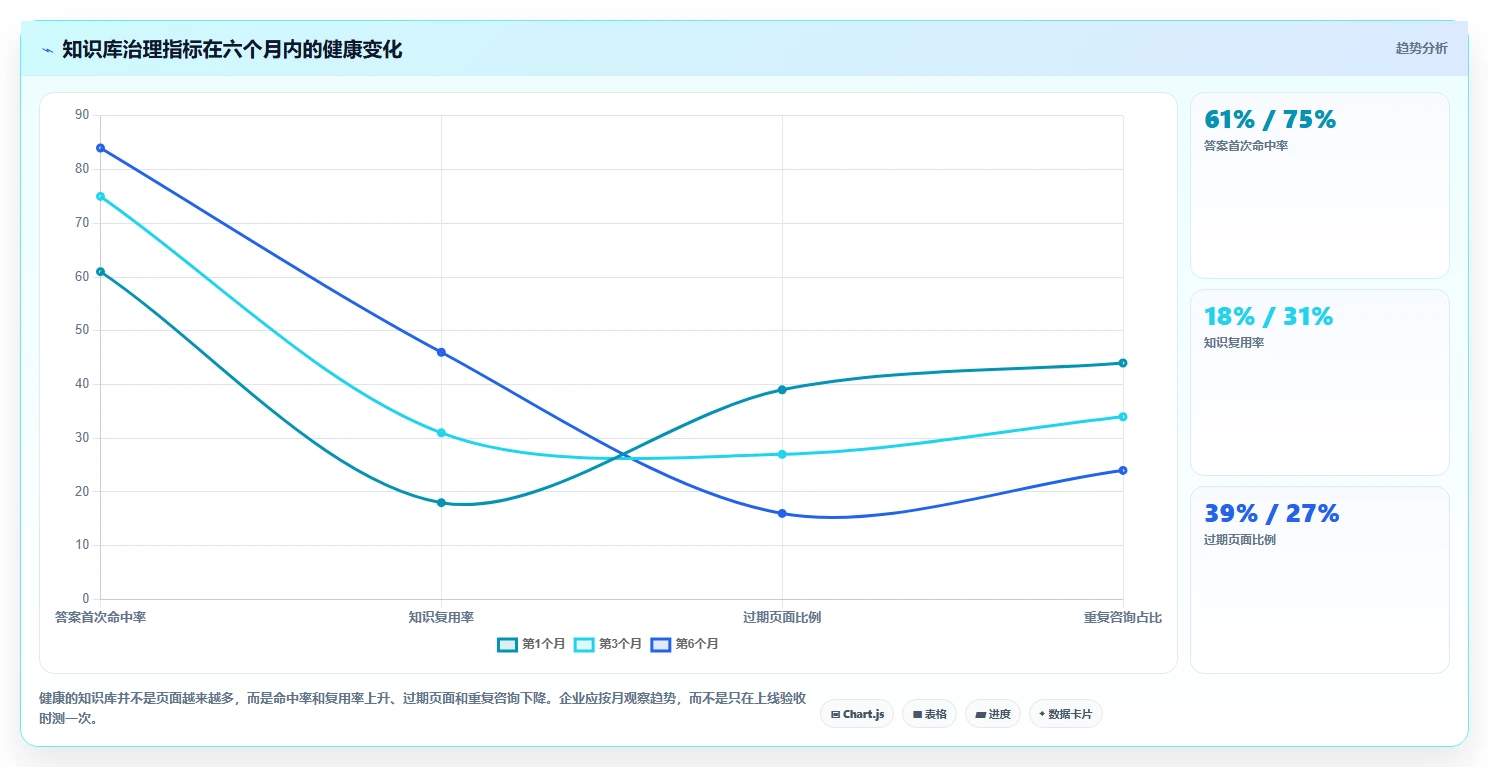Click the chart title 知识库治理指标在六个月内的健康变化
Screen dimensions: 1489x767
tap(232, 49)
